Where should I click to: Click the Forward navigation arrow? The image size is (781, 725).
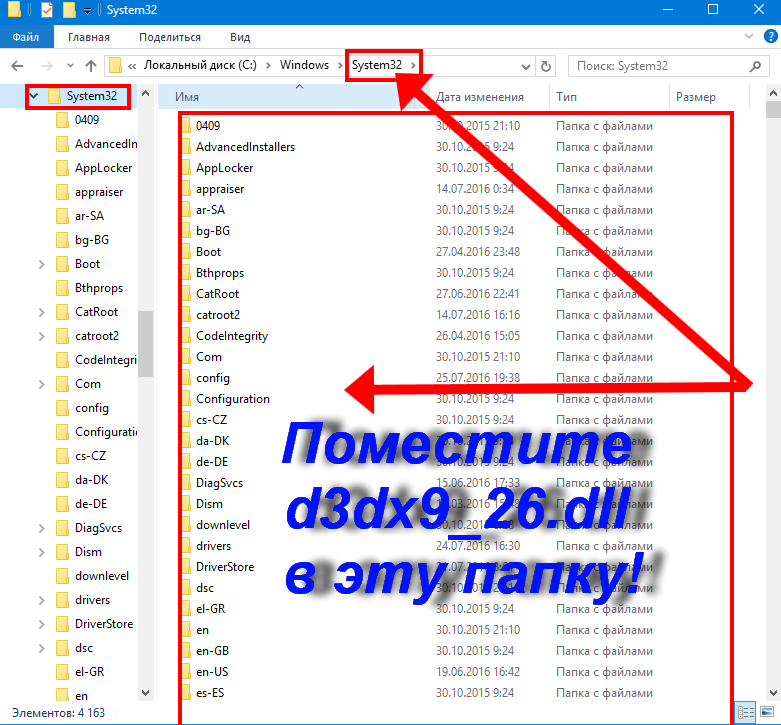point(44,66)
